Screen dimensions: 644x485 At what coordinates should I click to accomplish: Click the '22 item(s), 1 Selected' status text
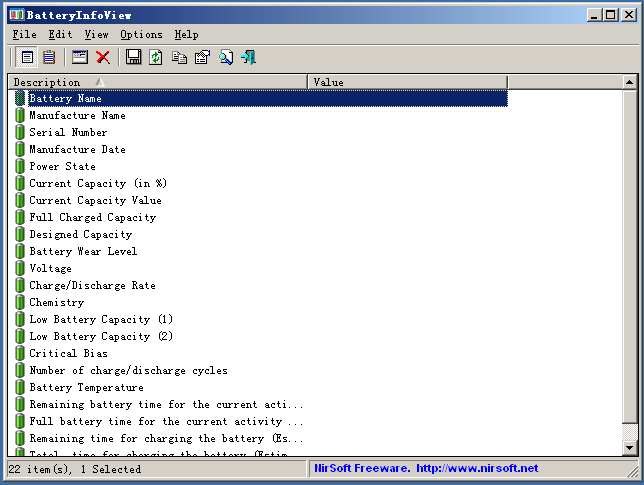pos(74,469)
